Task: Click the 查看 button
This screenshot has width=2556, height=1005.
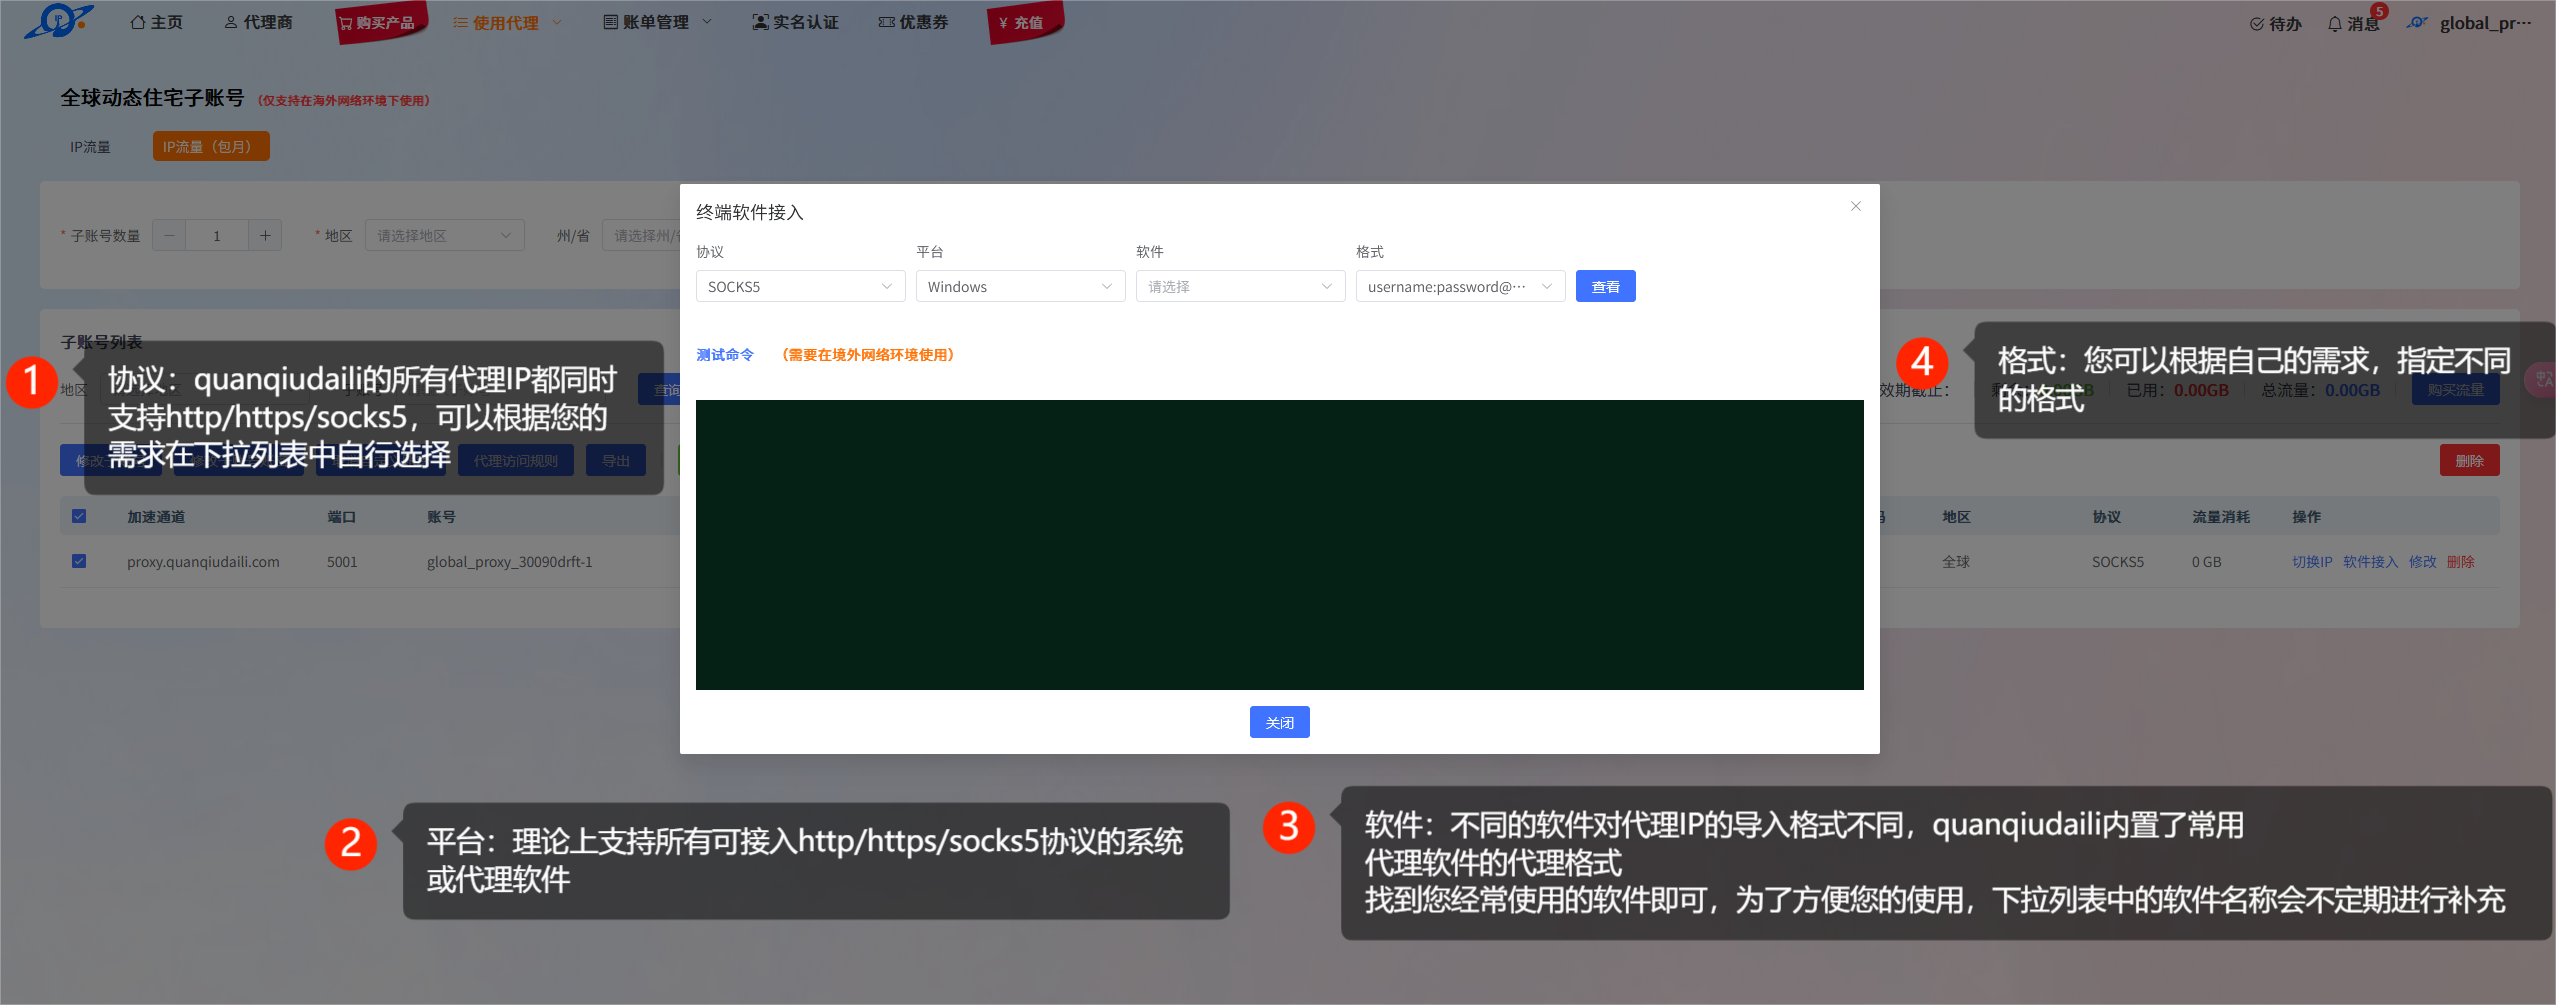Action: [1605, 286]
